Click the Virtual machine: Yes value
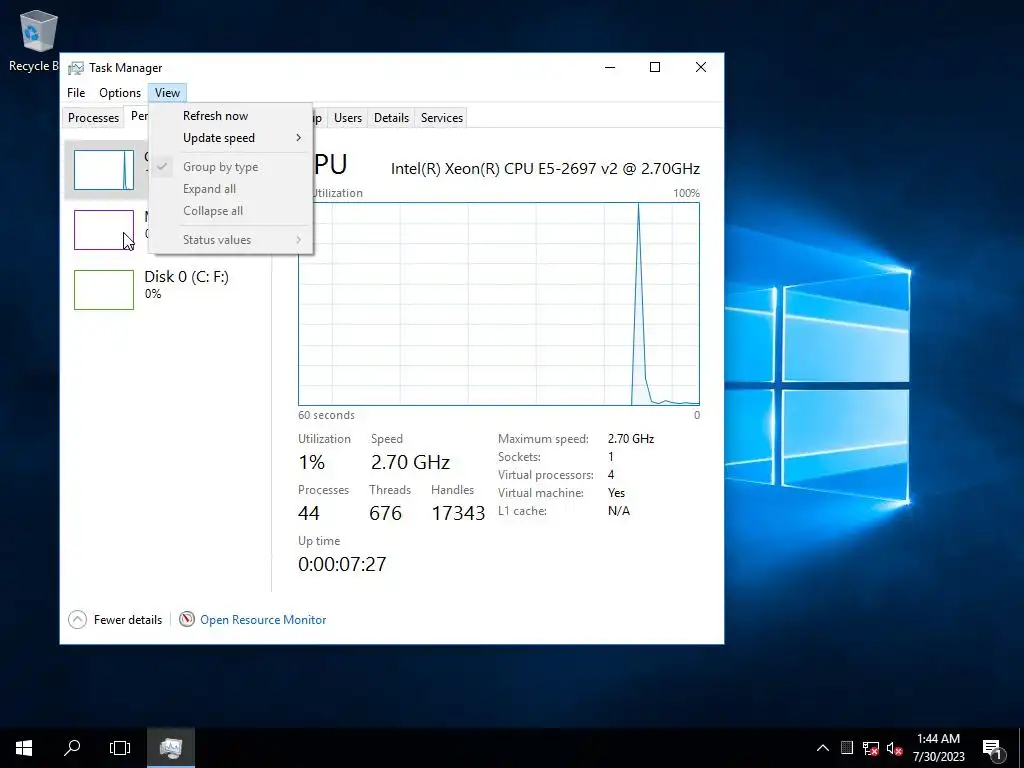Image resolution: width=1024 pixels, height=768 pixels. [616, 492]
